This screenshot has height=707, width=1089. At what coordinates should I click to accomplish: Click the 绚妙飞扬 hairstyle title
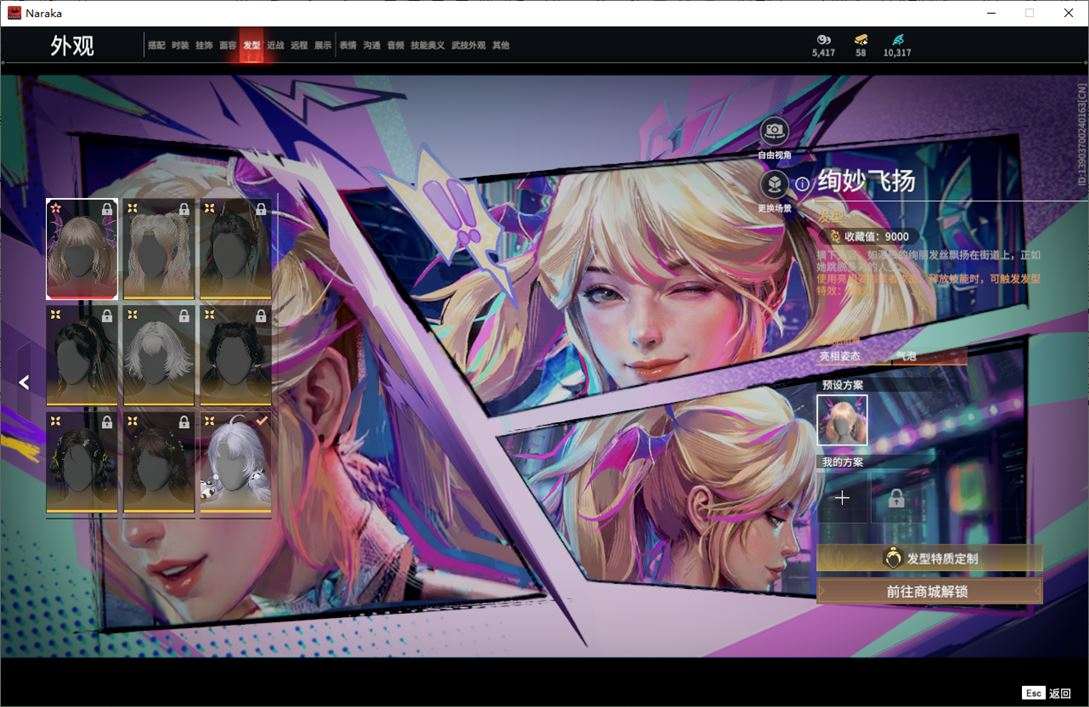coord(866,181)
